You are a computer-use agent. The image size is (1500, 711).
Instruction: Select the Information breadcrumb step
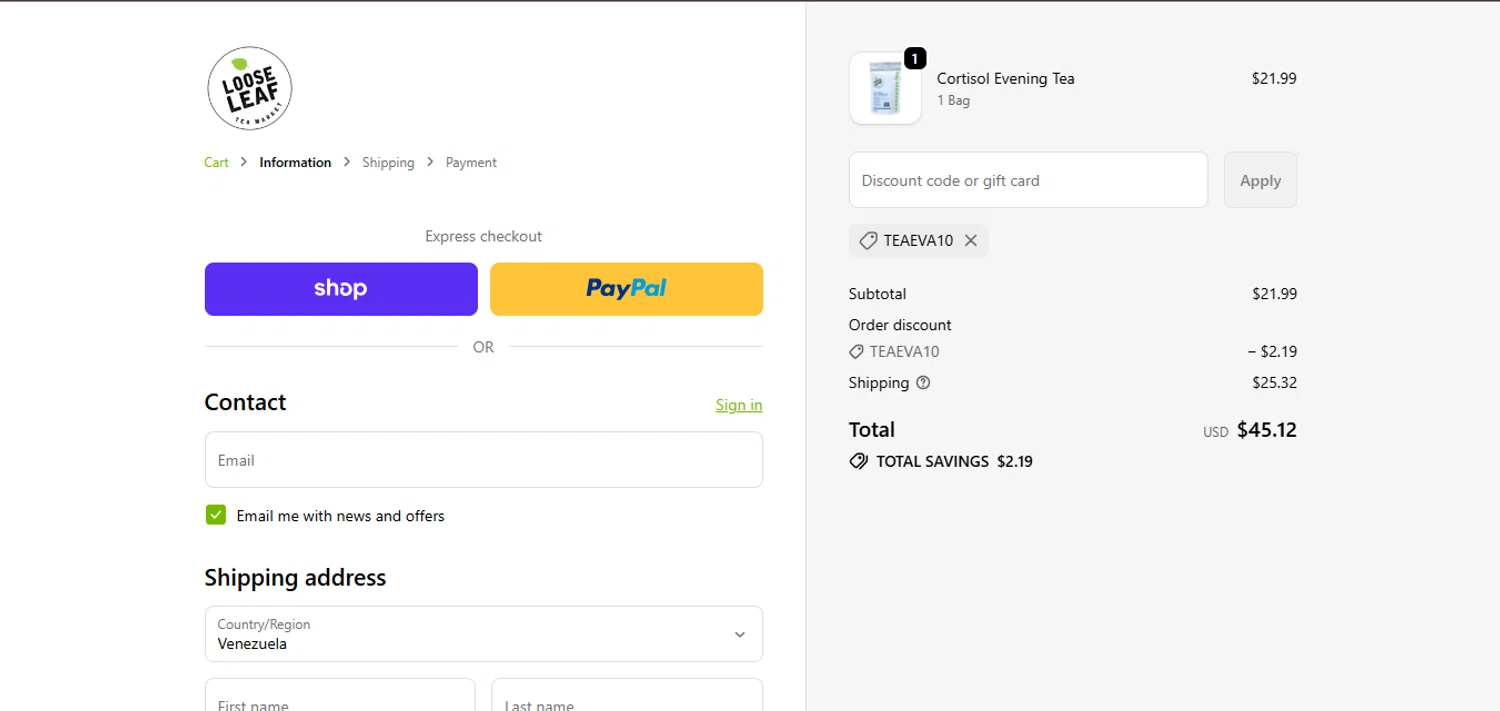tap(295, 162)
